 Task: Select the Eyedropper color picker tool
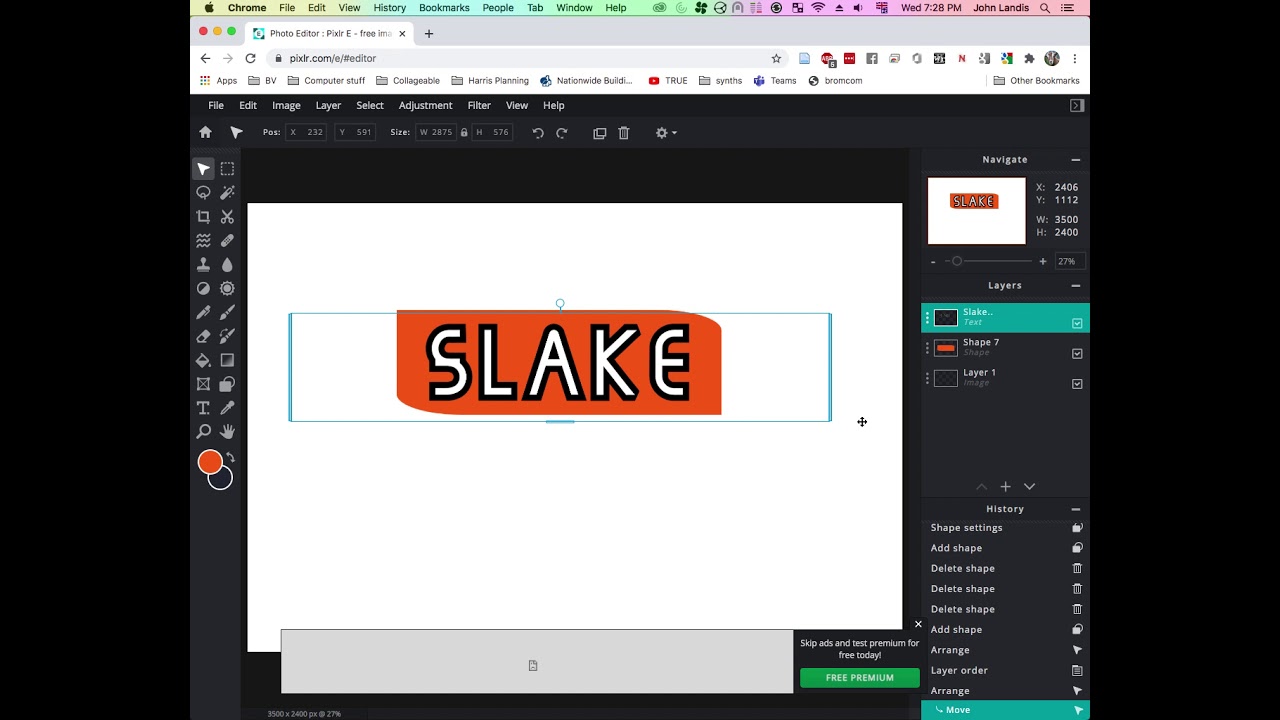(227, 408)
